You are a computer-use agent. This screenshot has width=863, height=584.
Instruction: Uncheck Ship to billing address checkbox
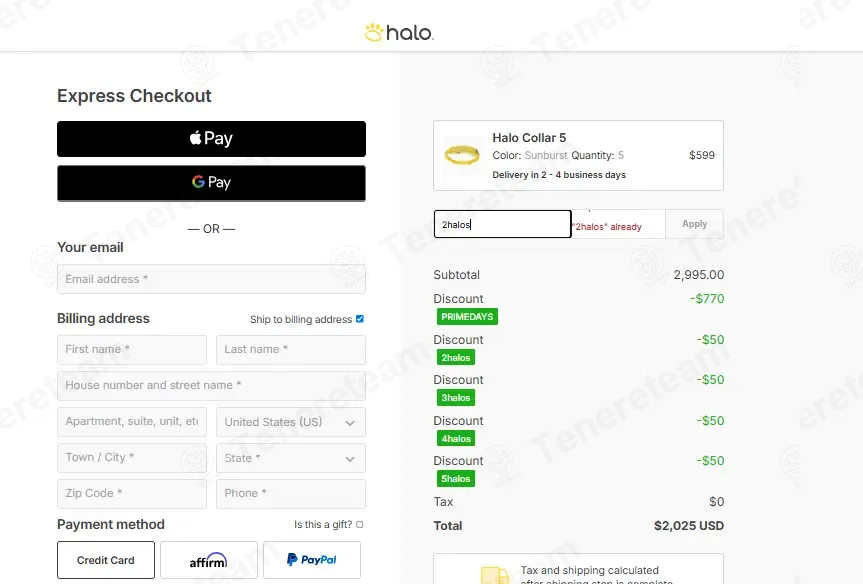point(360,319)
